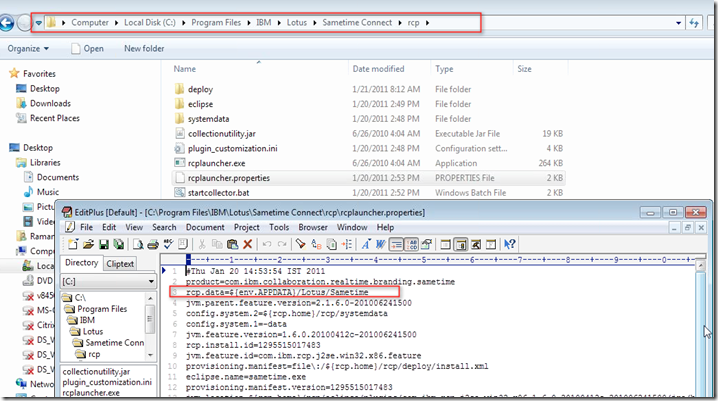Click the Name column header
Image resolution: width=718 pixels, height=401 pixels.
[x=183, y=69]
